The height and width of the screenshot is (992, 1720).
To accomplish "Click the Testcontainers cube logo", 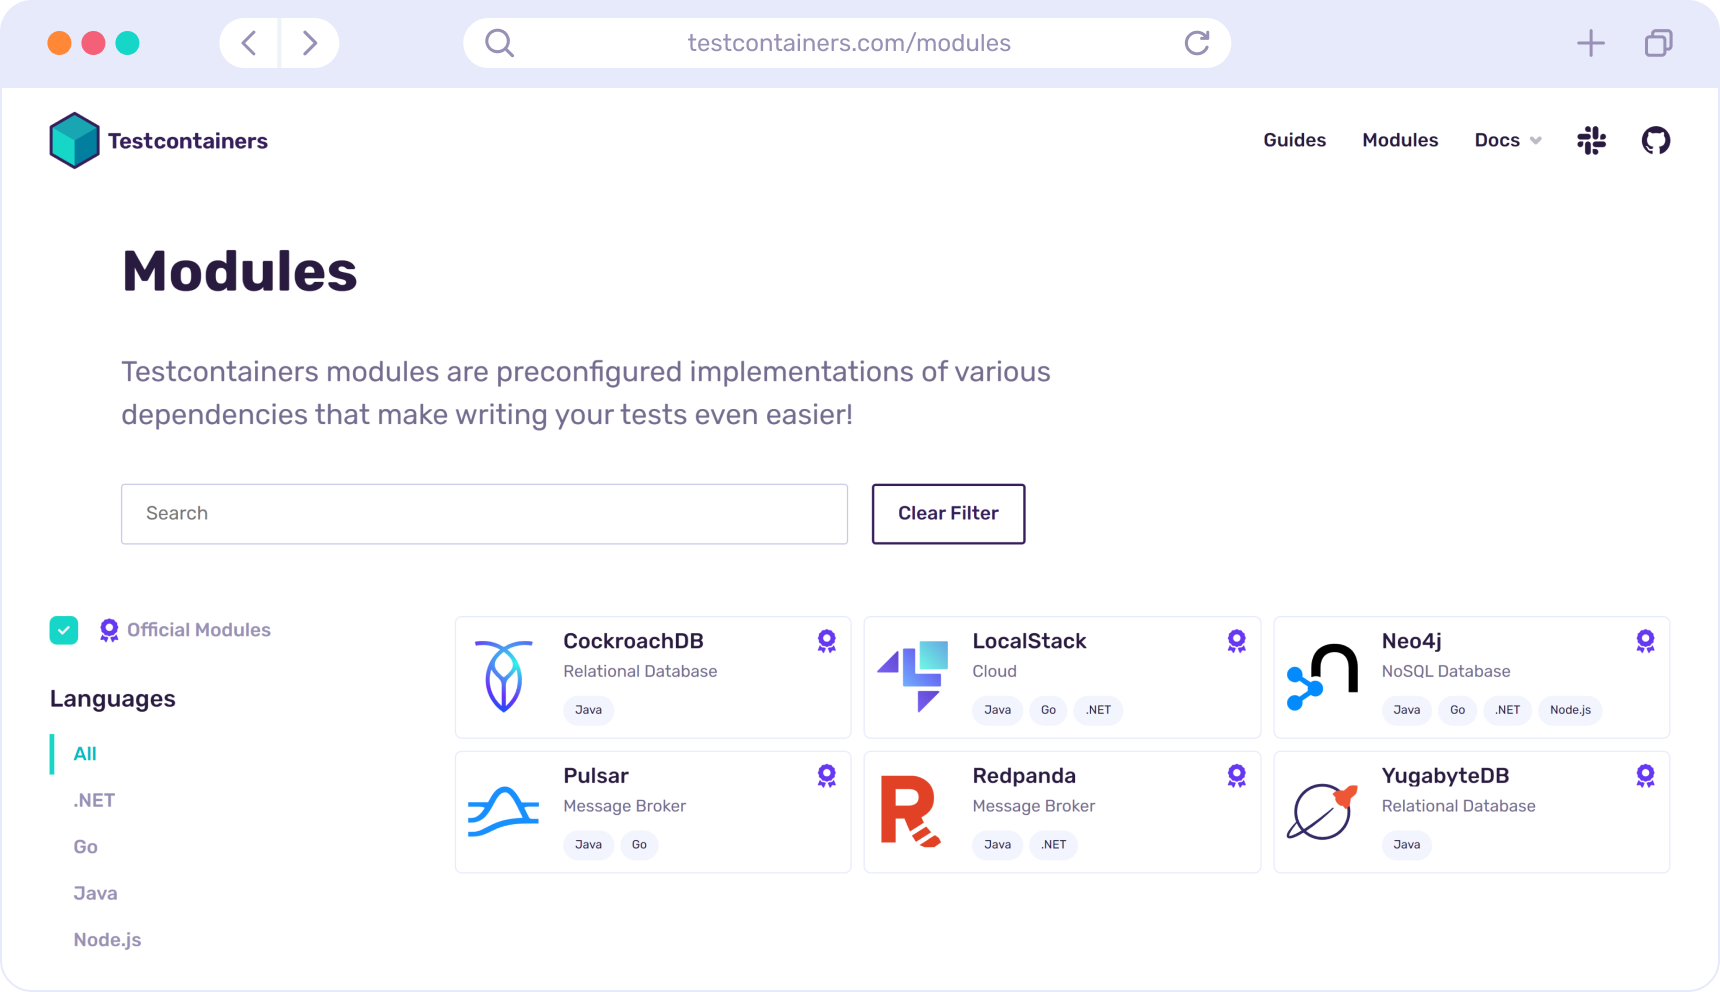I will 74,140.
